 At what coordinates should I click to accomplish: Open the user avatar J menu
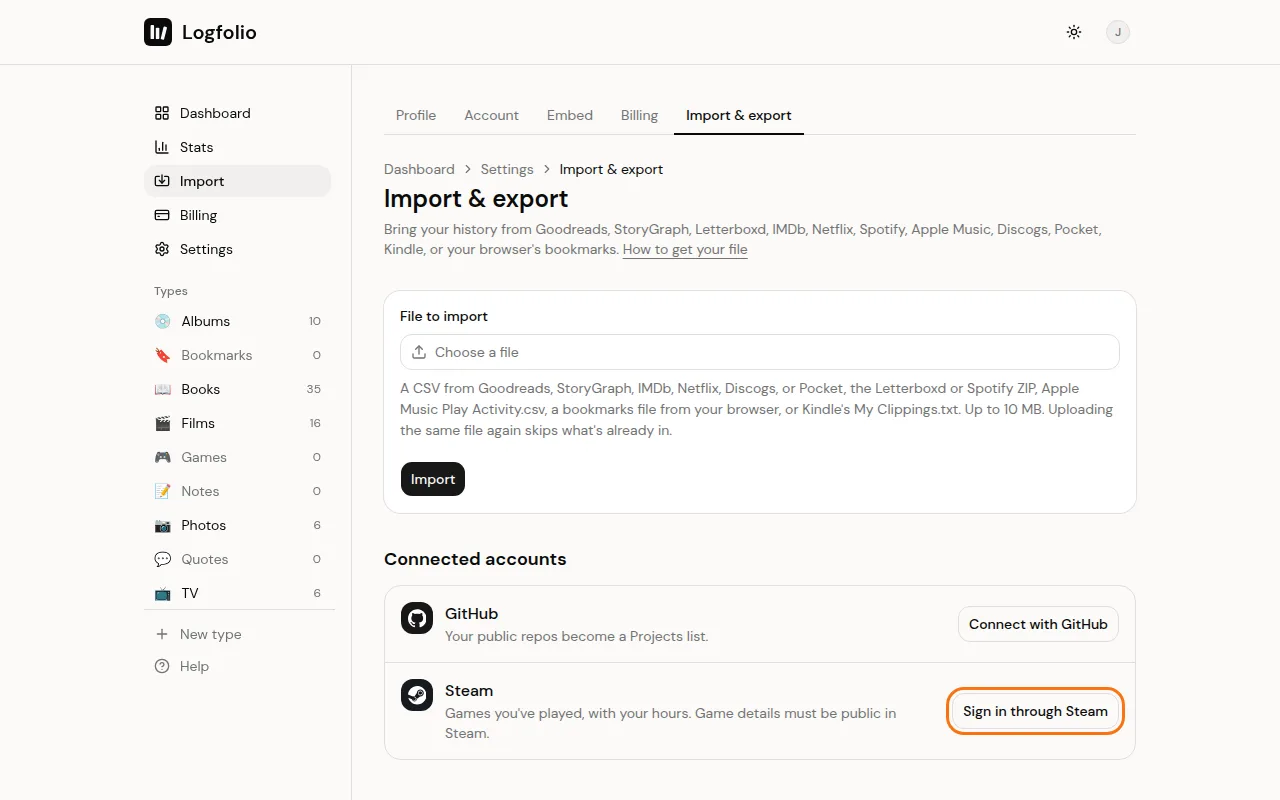point(1118,32)
